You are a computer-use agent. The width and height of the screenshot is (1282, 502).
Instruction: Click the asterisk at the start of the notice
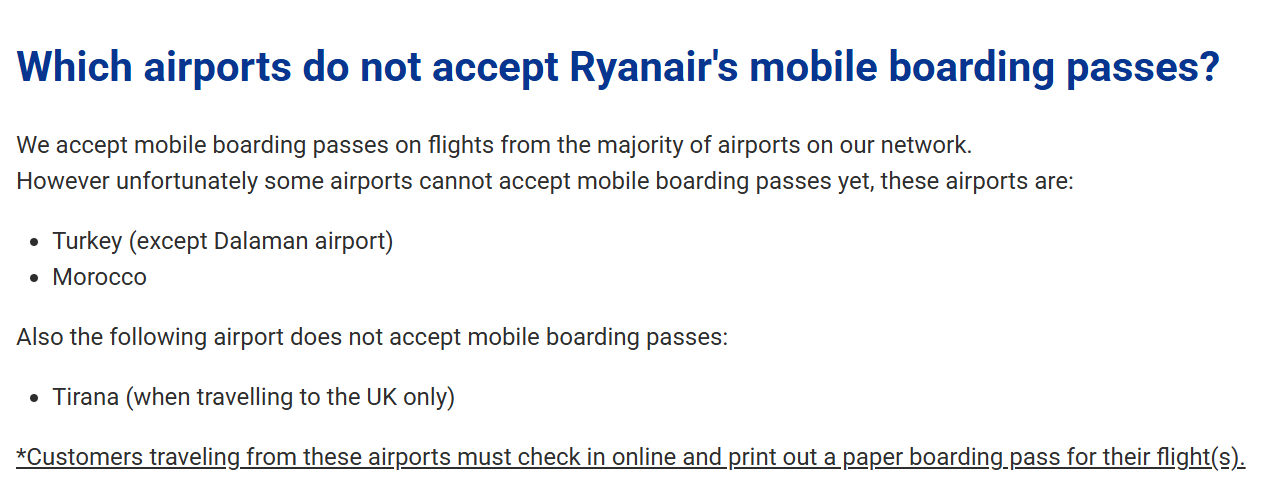tap(22, 453)
